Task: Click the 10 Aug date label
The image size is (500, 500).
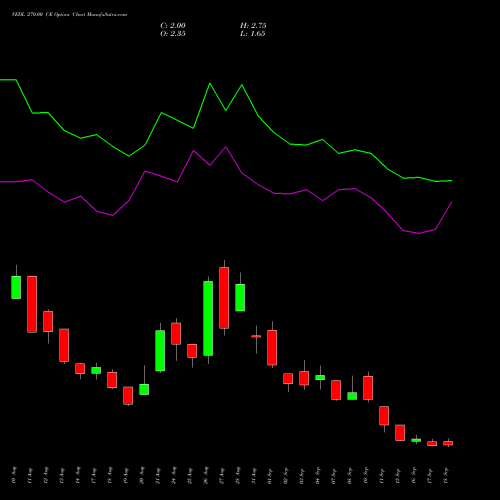Action: 14,475
